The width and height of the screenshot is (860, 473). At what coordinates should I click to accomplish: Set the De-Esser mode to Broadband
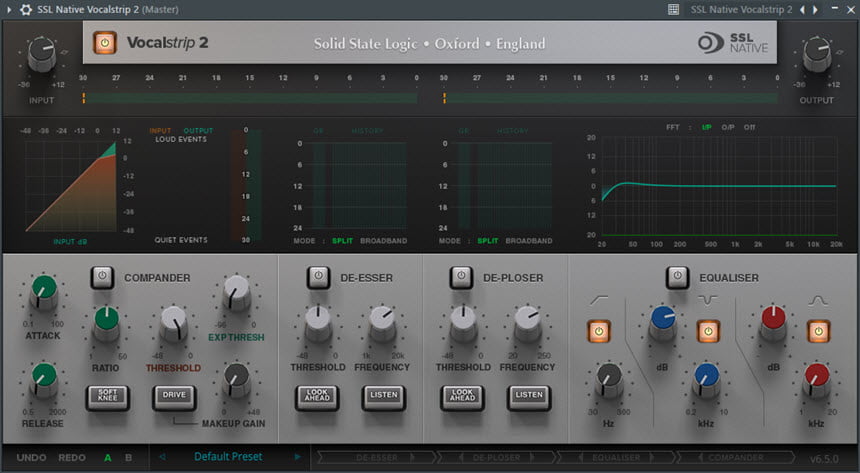[x=383, y=241]
